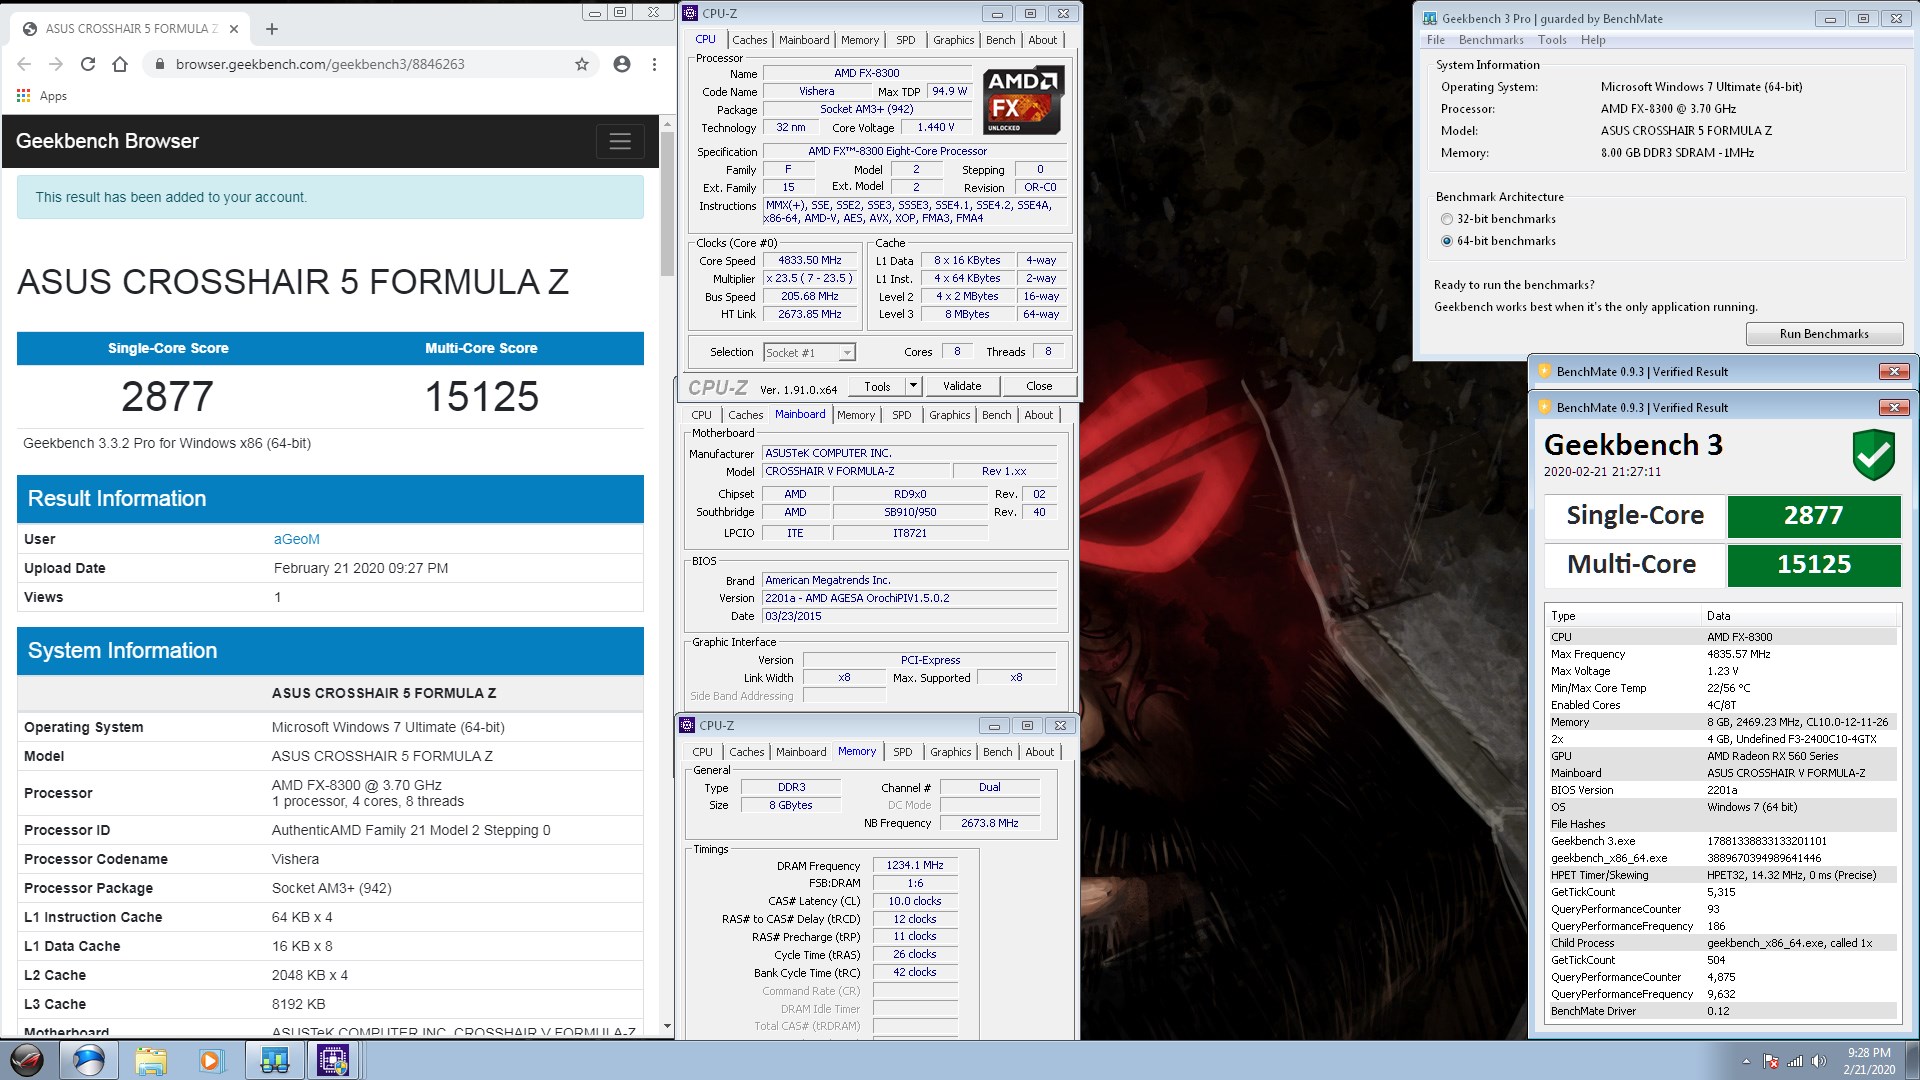This screenshot has width=1920, height=1080.
Task: Open the Tools menu in Geekbench
Action: (1552, 40)
